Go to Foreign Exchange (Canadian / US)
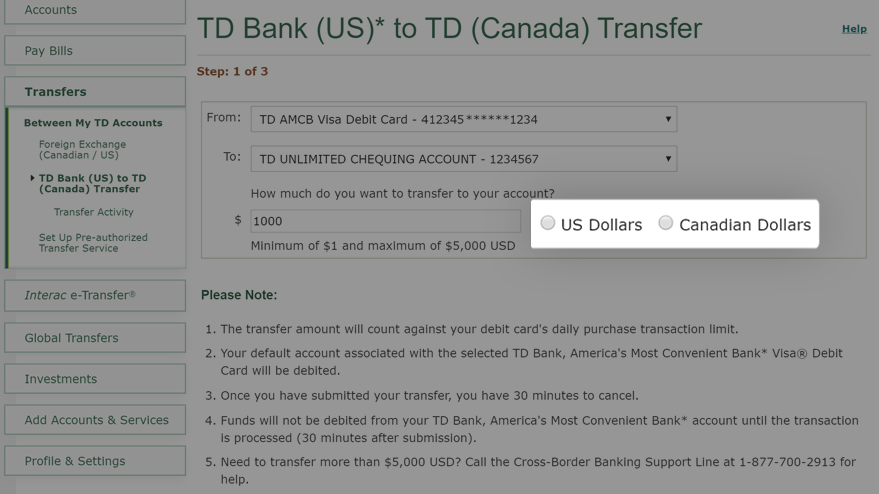Viewport: 879px width, 494px height. coord(82,150)
